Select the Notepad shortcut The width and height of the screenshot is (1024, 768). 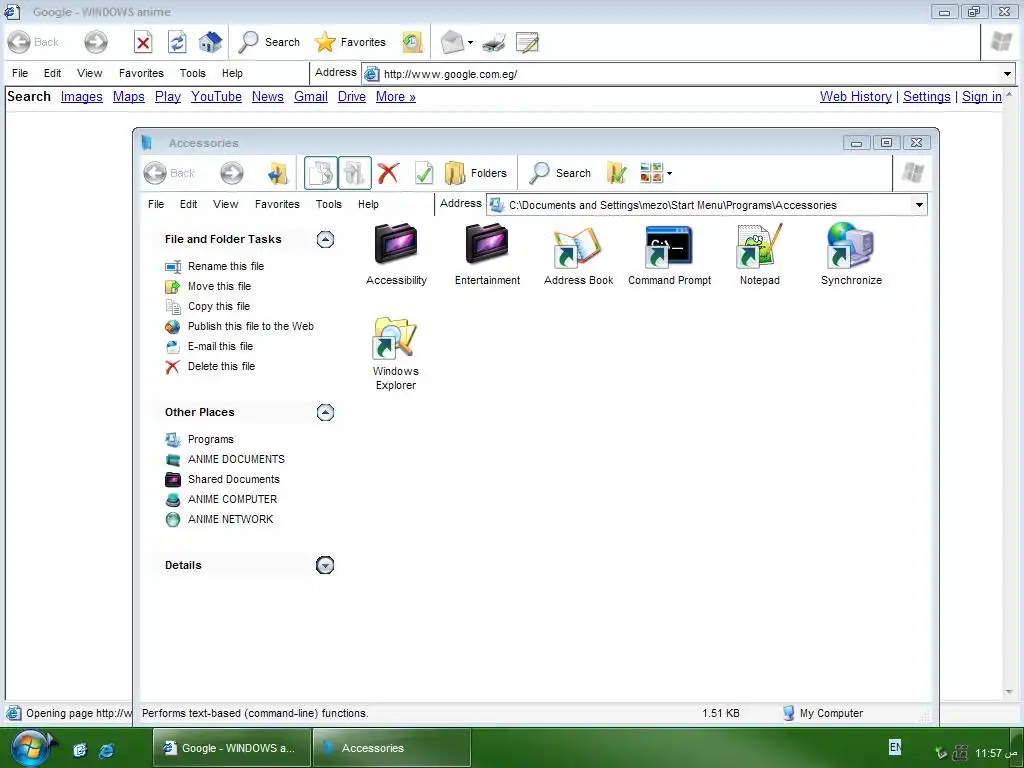coord(760,255)
